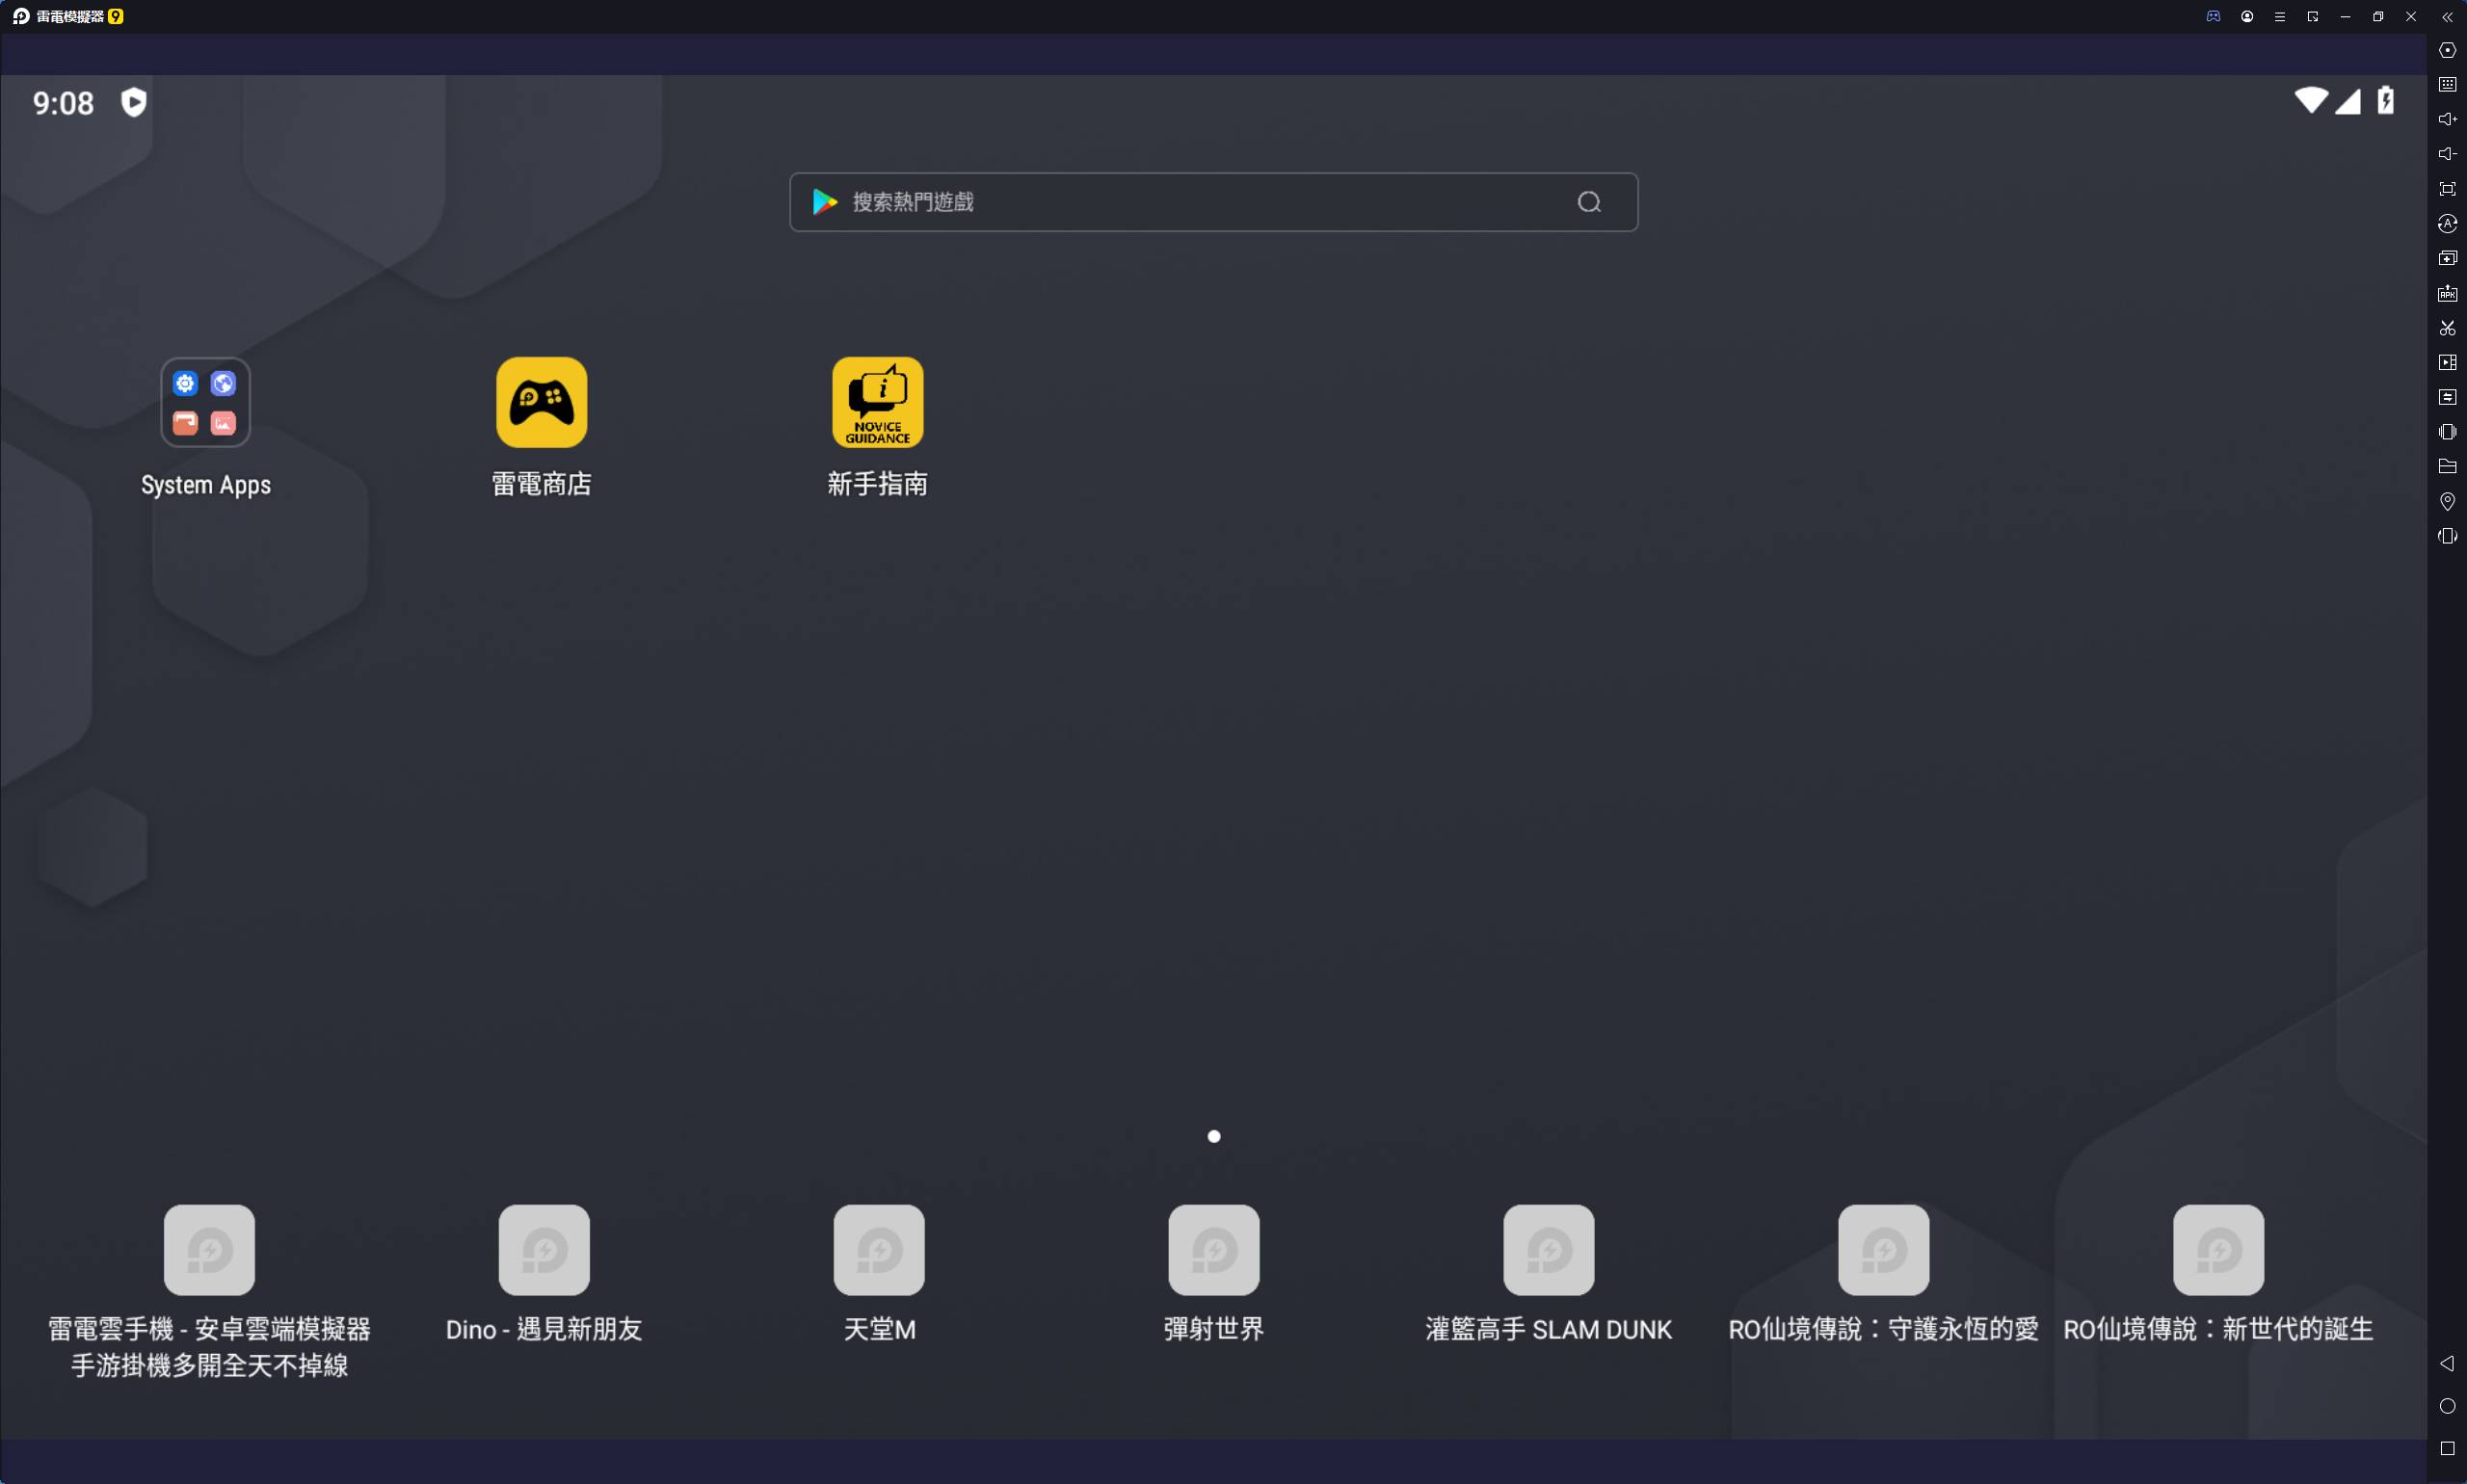Open the hamburger menu in title bar
The height and width of the screenshot is (1484, 2467).
click(2279, 17)
